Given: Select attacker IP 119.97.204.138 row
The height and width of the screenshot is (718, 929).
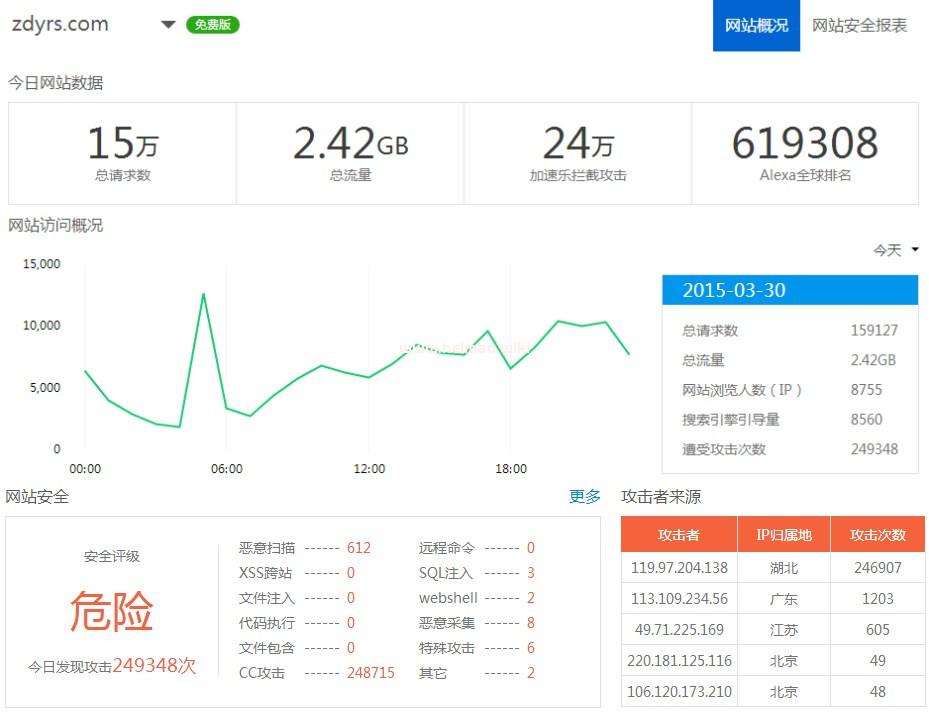Looking at the screenshot, I should [679, 567].
